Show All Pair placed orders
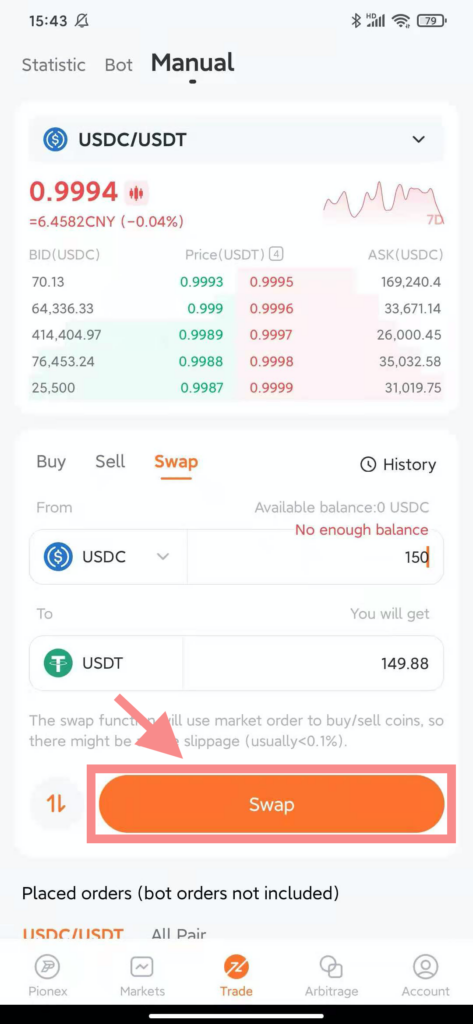 [179, 934]
